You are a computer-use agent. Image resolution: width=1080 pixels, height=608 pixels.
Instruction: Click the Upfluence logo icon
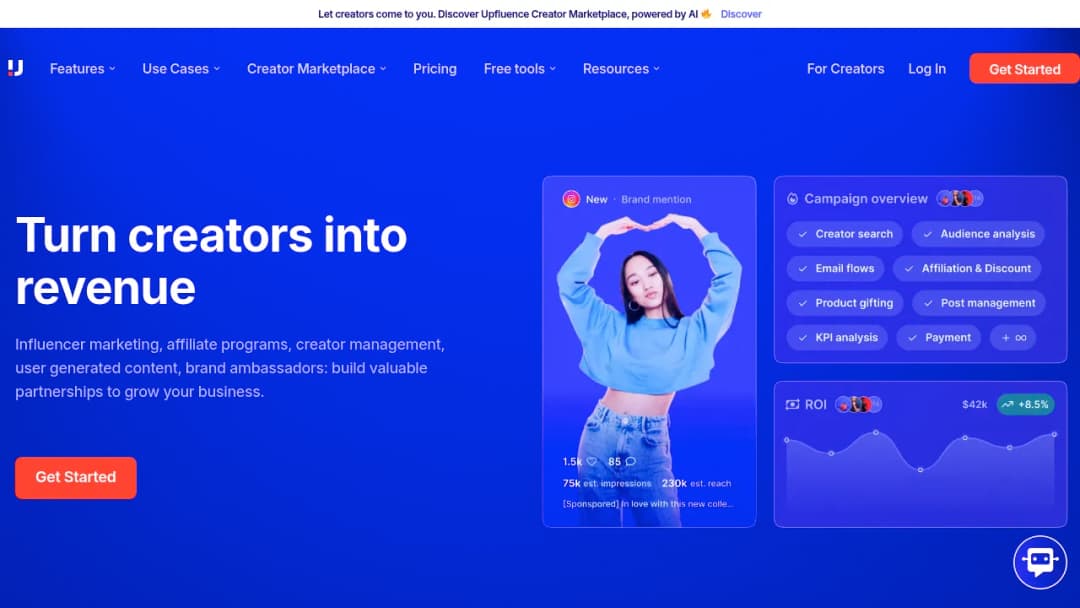pos(15,67)
